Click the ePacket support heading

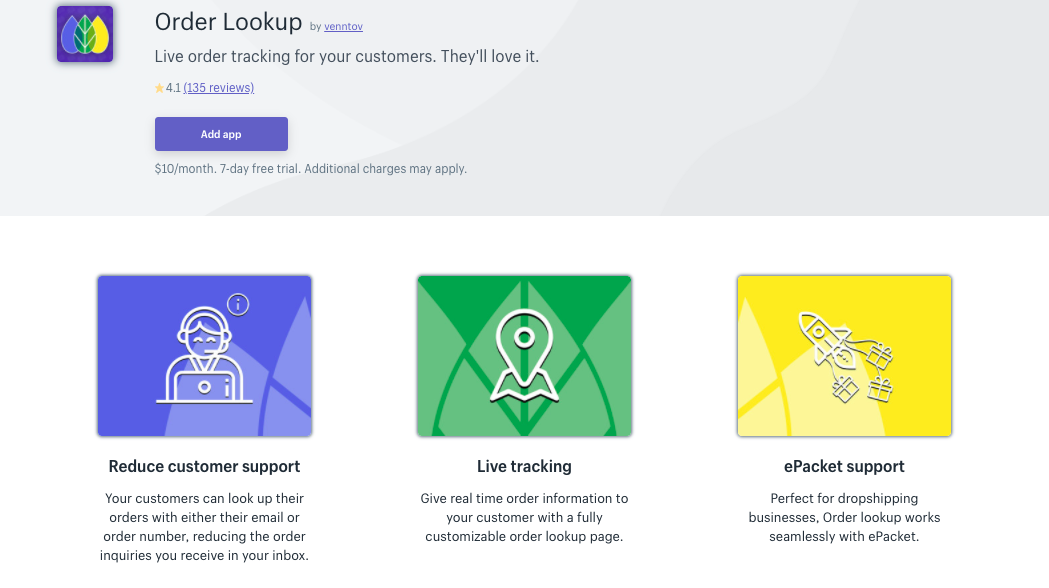[844, 466]
